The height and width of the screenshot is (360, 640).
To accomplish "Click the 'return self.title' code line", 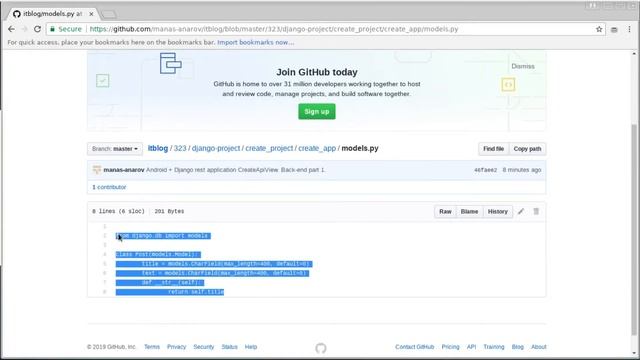I will [x=196, y=292].
